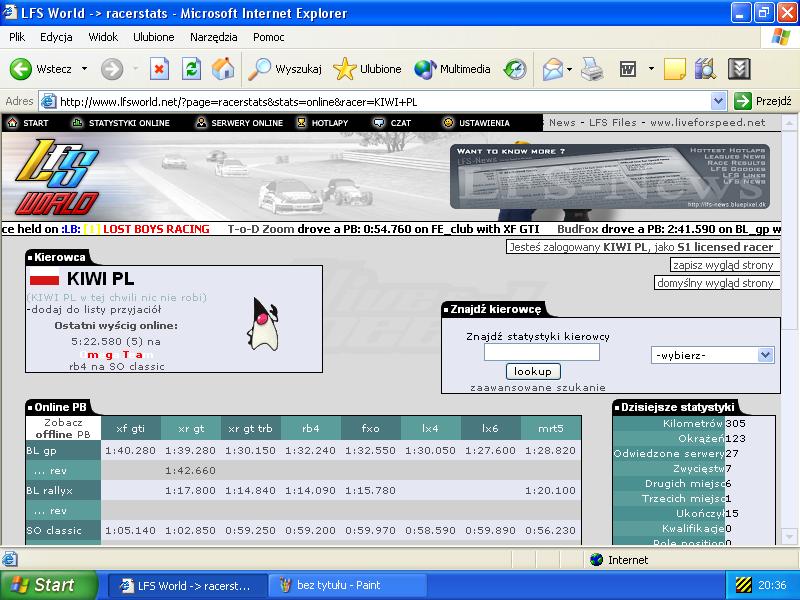The height and width of the screenshot is (600, 800).
Task: Click the LFS World logo
Action: click(57, 177)
